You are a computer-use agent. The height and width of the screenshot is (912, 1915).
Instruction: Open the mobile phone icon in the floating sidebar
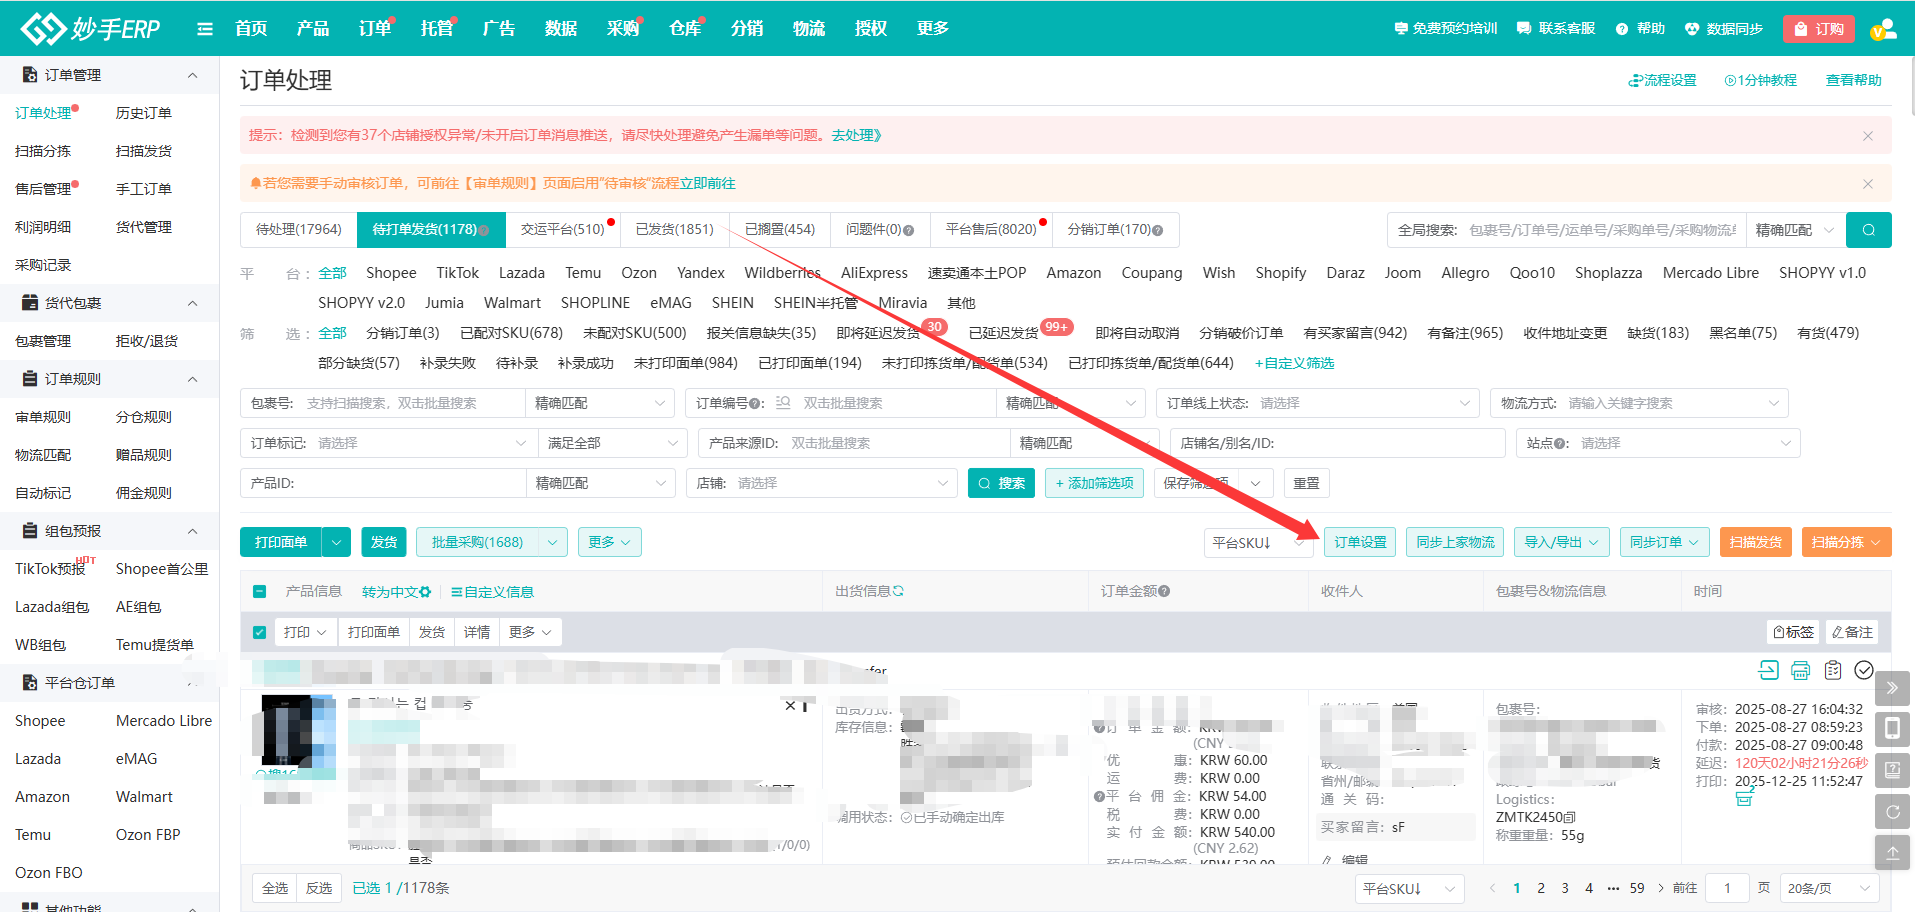pos(1892,729)
